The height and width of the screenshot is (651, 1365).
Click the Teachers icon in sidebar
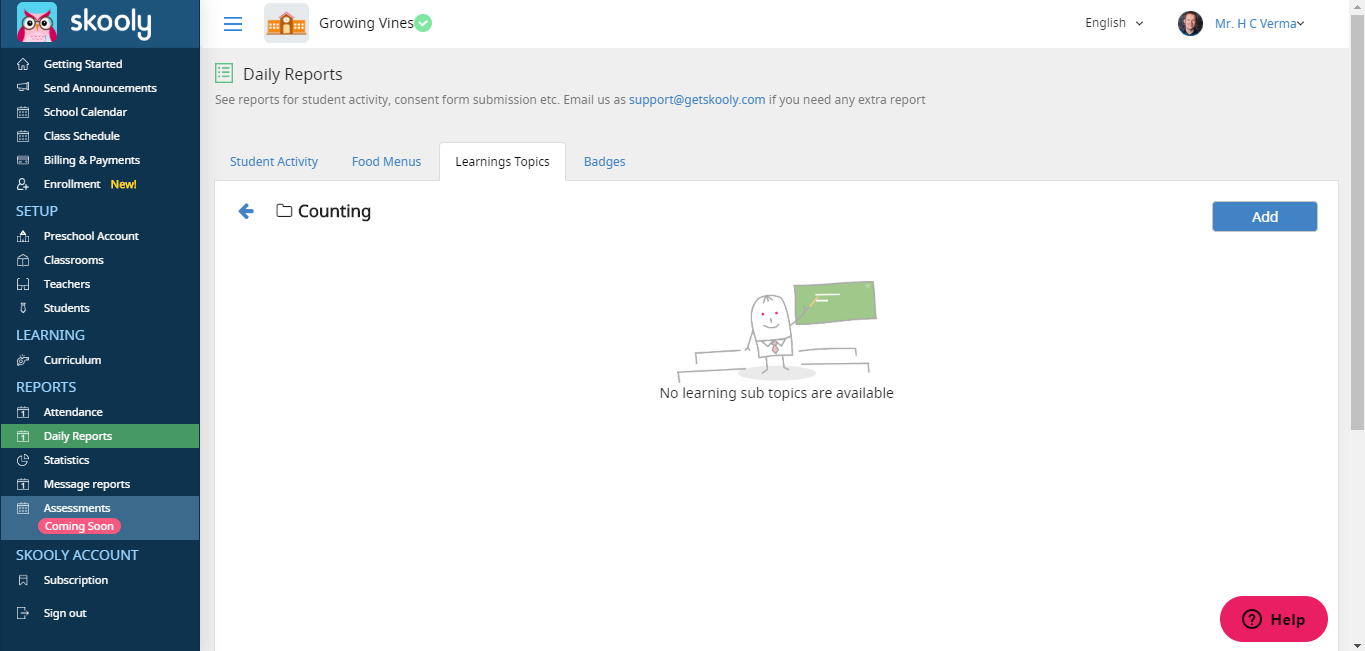coord(23,284)
